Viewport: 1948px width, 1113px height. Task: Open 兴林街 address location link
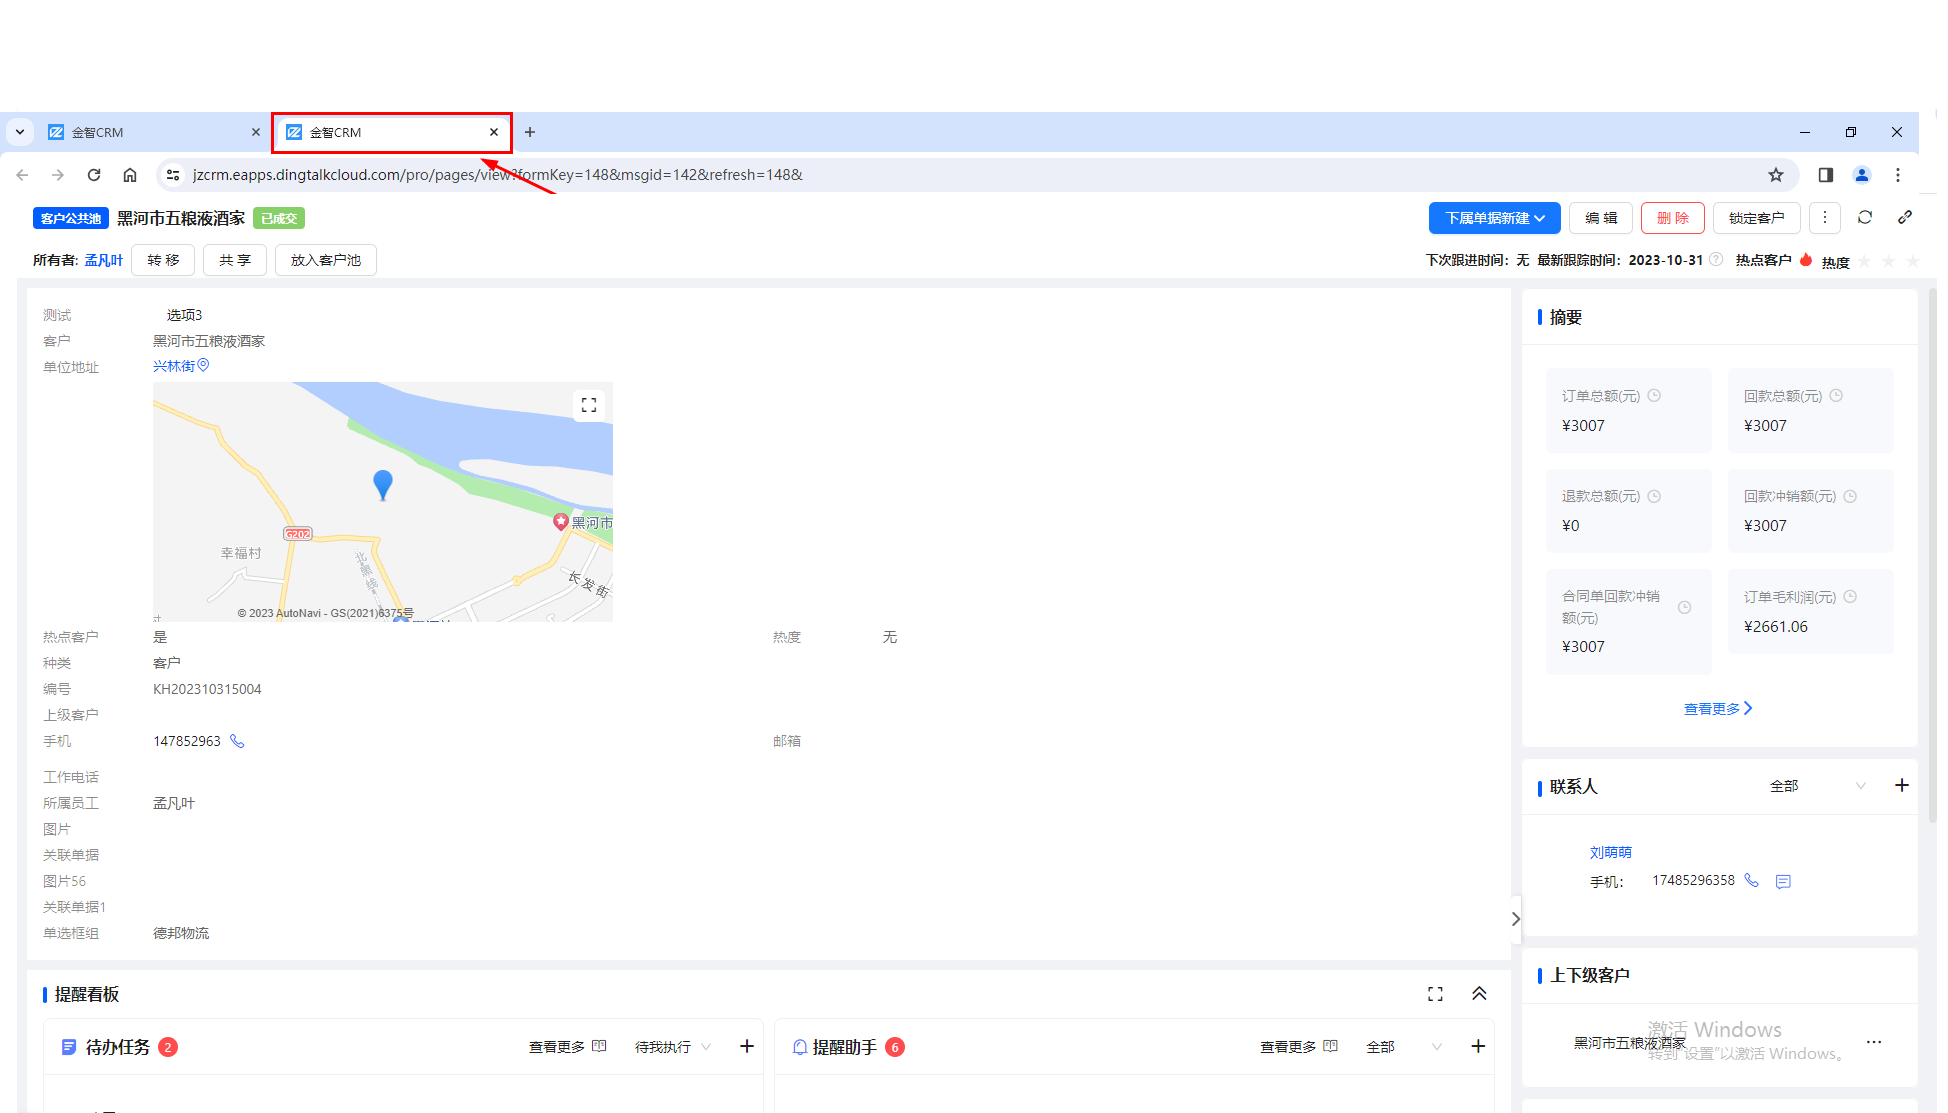click(181, 366)
